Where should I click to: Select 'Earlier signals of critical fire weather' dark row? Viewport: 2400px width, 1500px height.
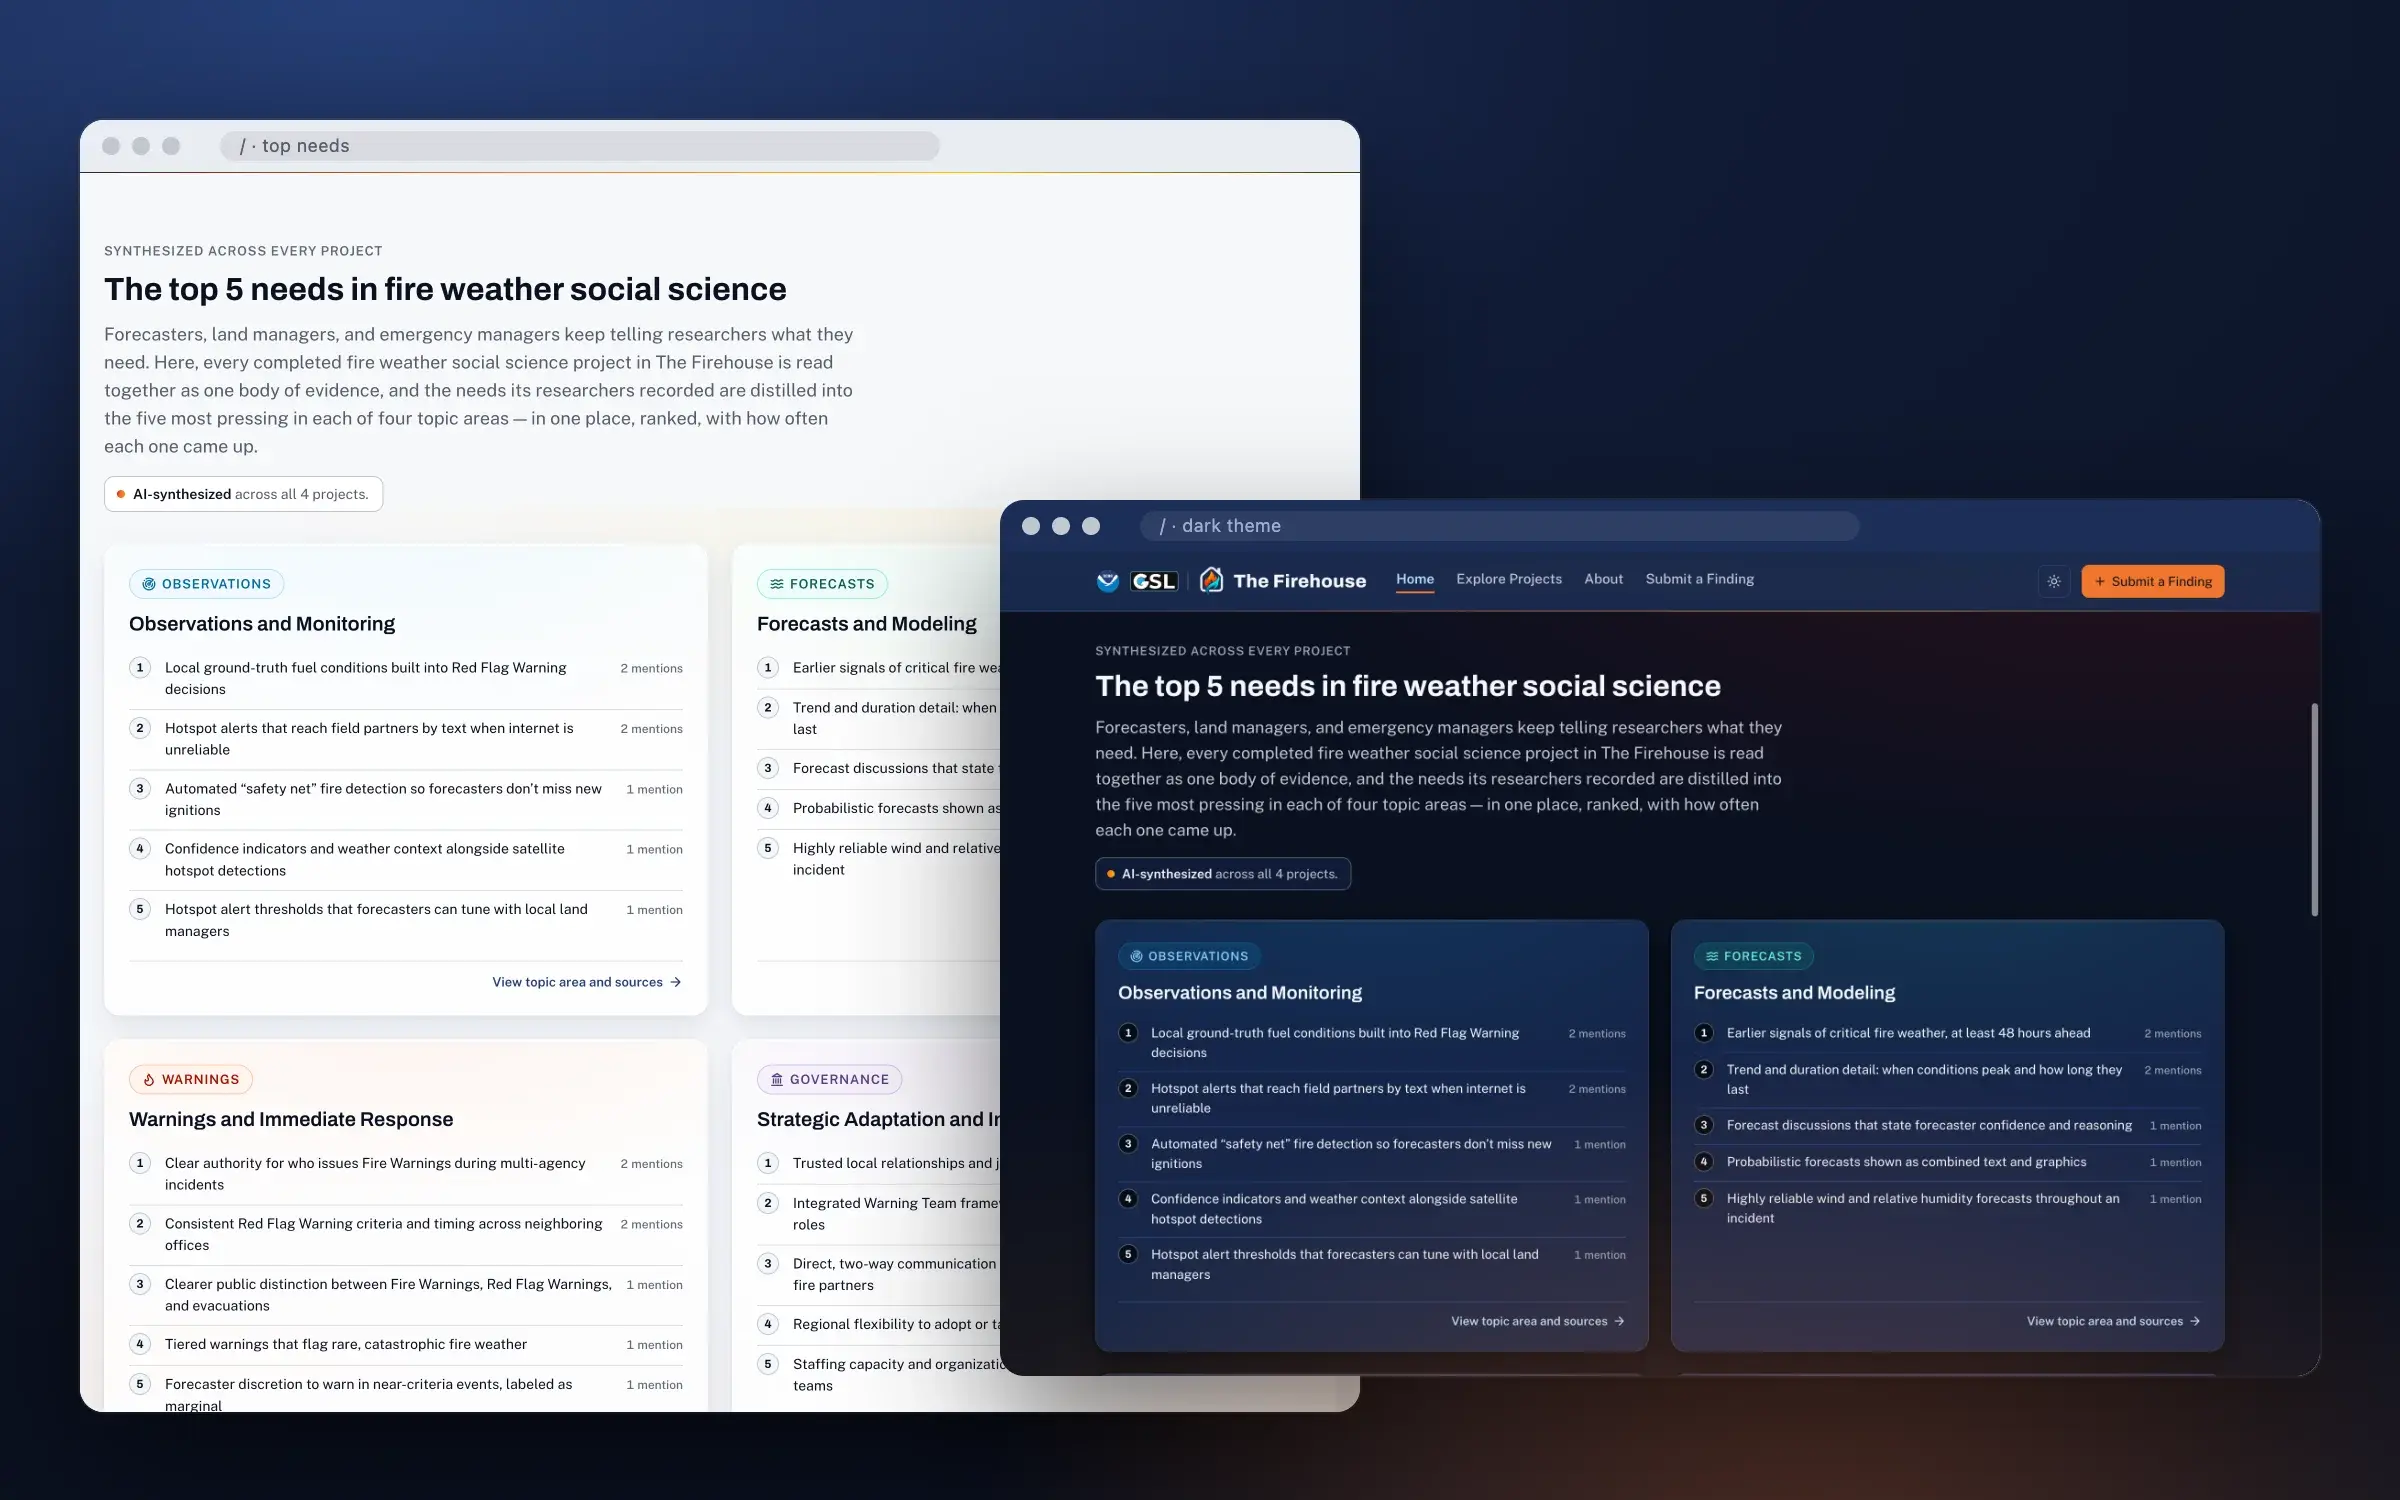pos(1948,1033)
